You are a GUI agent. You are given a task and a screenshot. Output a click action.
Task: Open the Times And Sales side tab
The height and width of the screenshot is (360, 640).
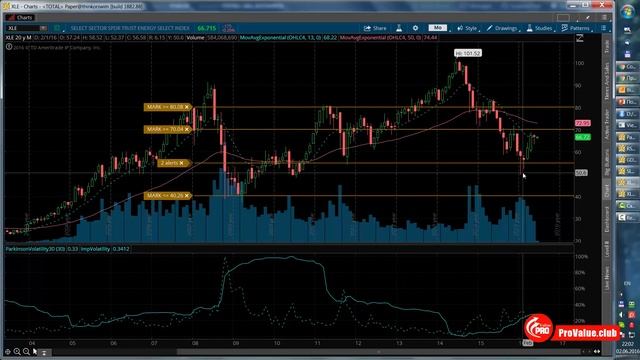pyautogui.click(x=607, y=82)
